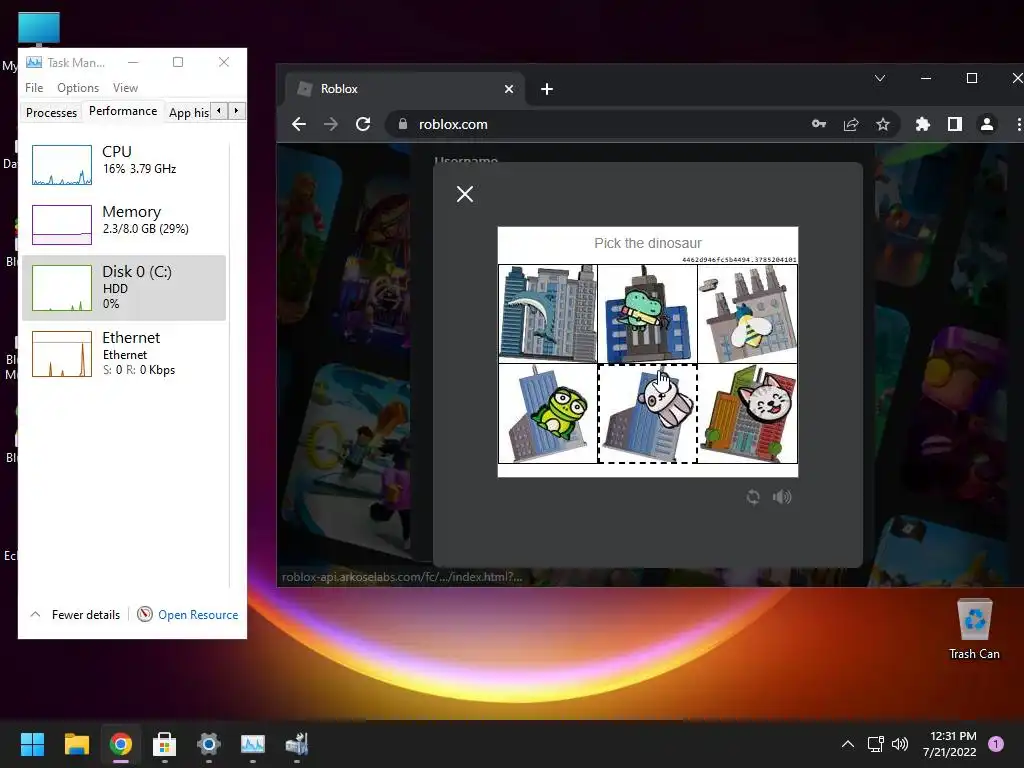The height and width of the screenshot is (768, 1024).
Task: Show hidden system tray icons
Action: [x=848, y=744]
